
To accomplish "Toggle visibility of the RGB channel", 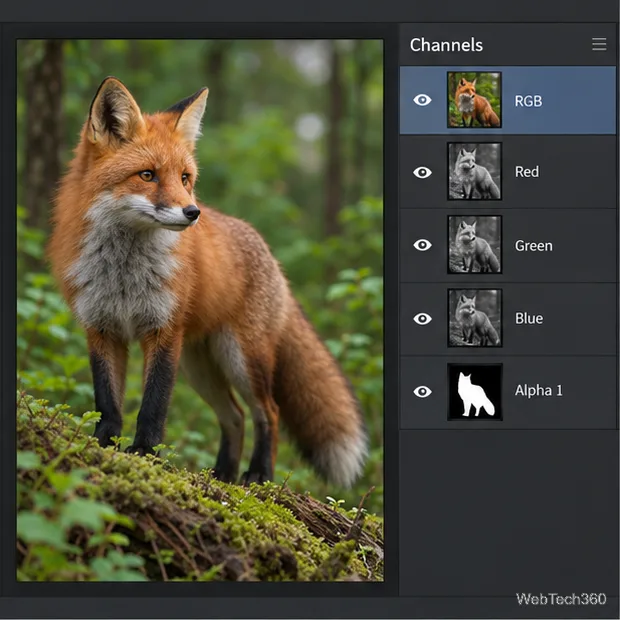I will click(x=422, y=100).
